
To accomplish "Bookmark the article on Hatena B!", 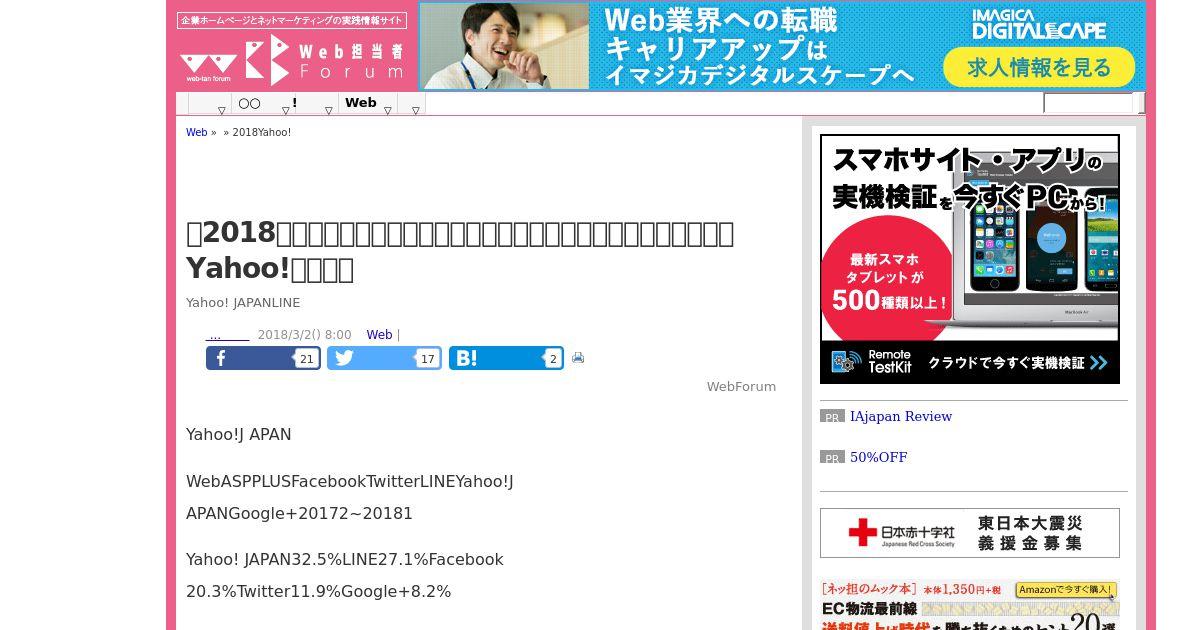I will click(x=506, y=358).
